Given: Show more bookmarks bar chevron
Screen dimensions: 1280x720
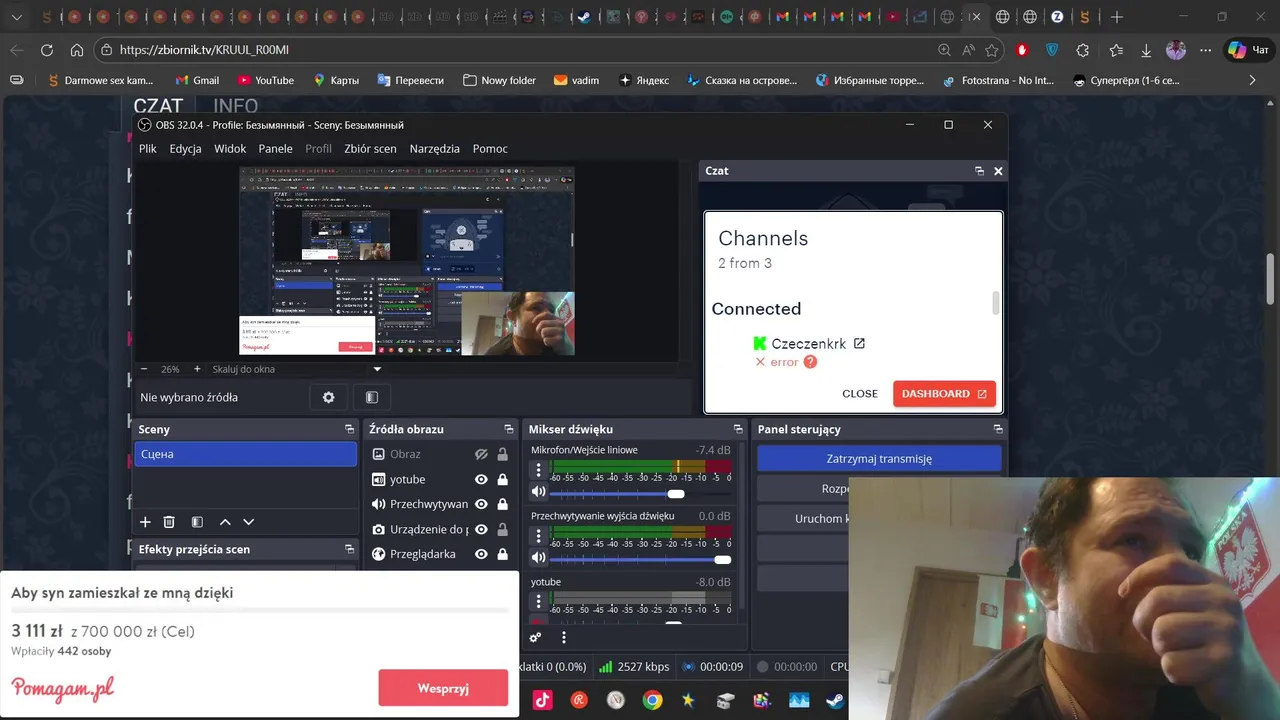Looking at the screenshot, I should tap(1252, 80).
